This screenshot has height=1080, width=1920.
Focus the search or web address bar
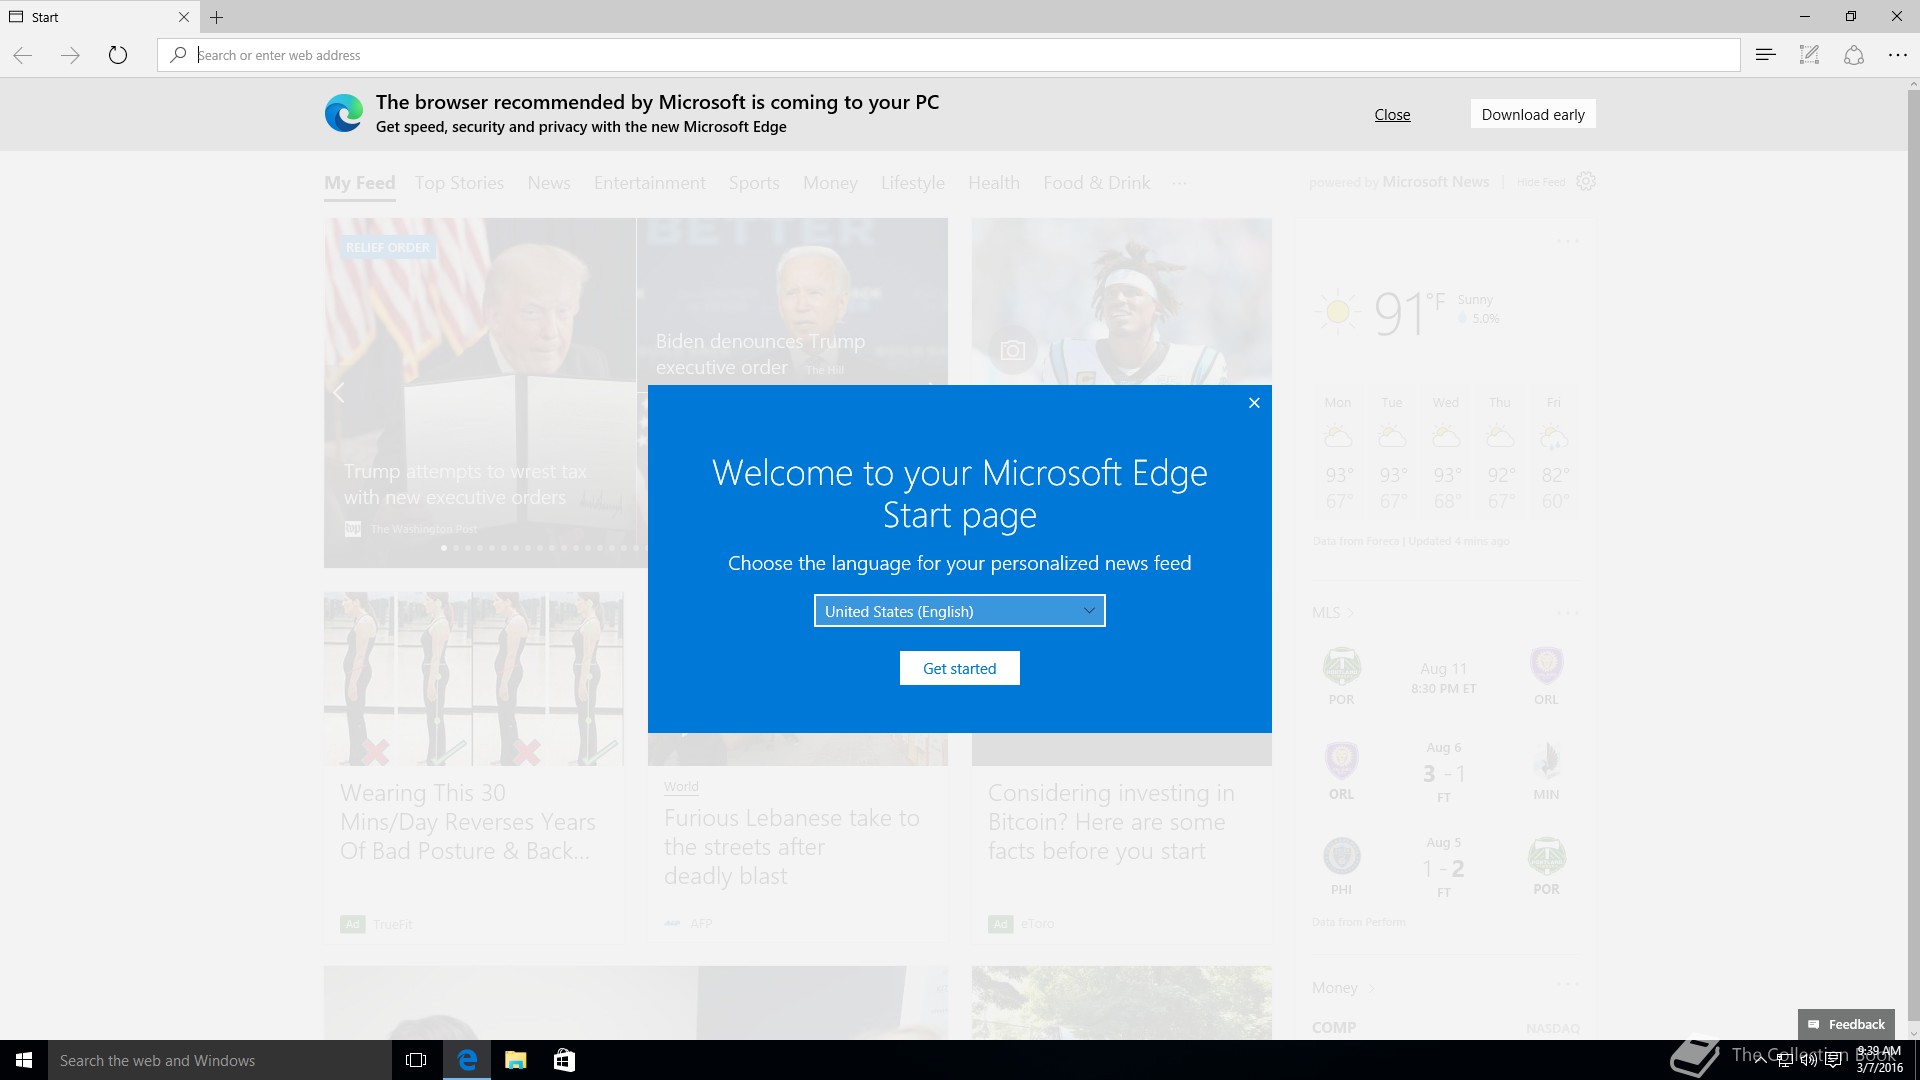948,55
